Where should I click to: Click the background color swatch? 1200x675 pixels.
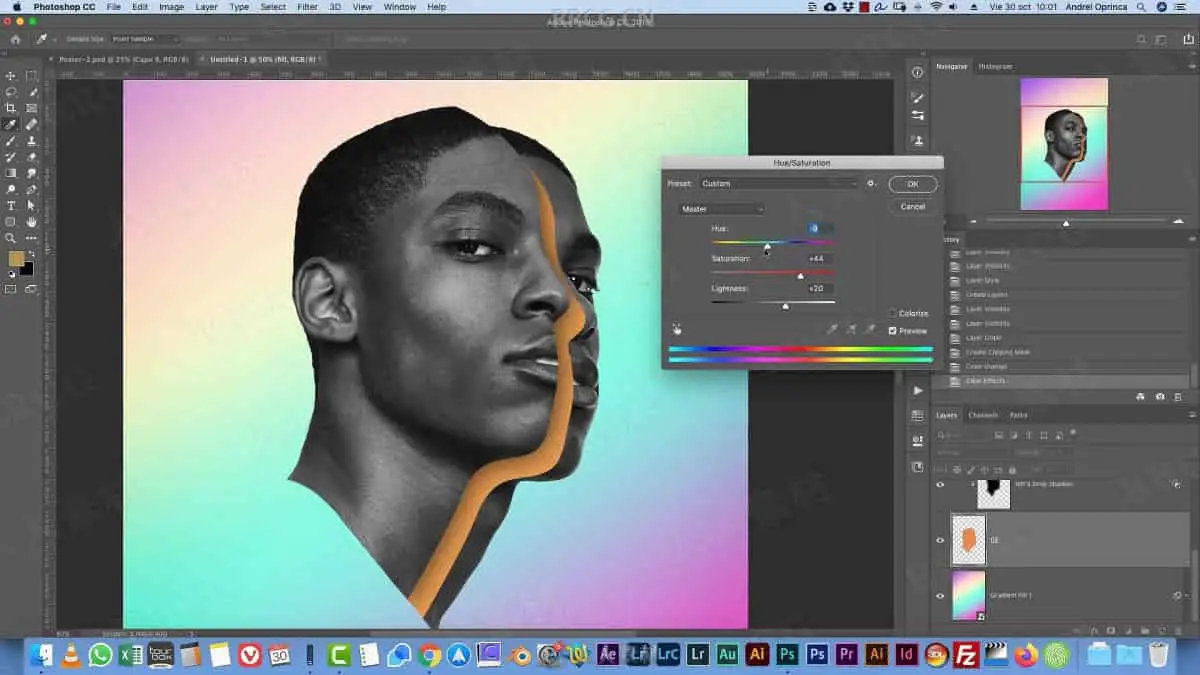[27, 269]
